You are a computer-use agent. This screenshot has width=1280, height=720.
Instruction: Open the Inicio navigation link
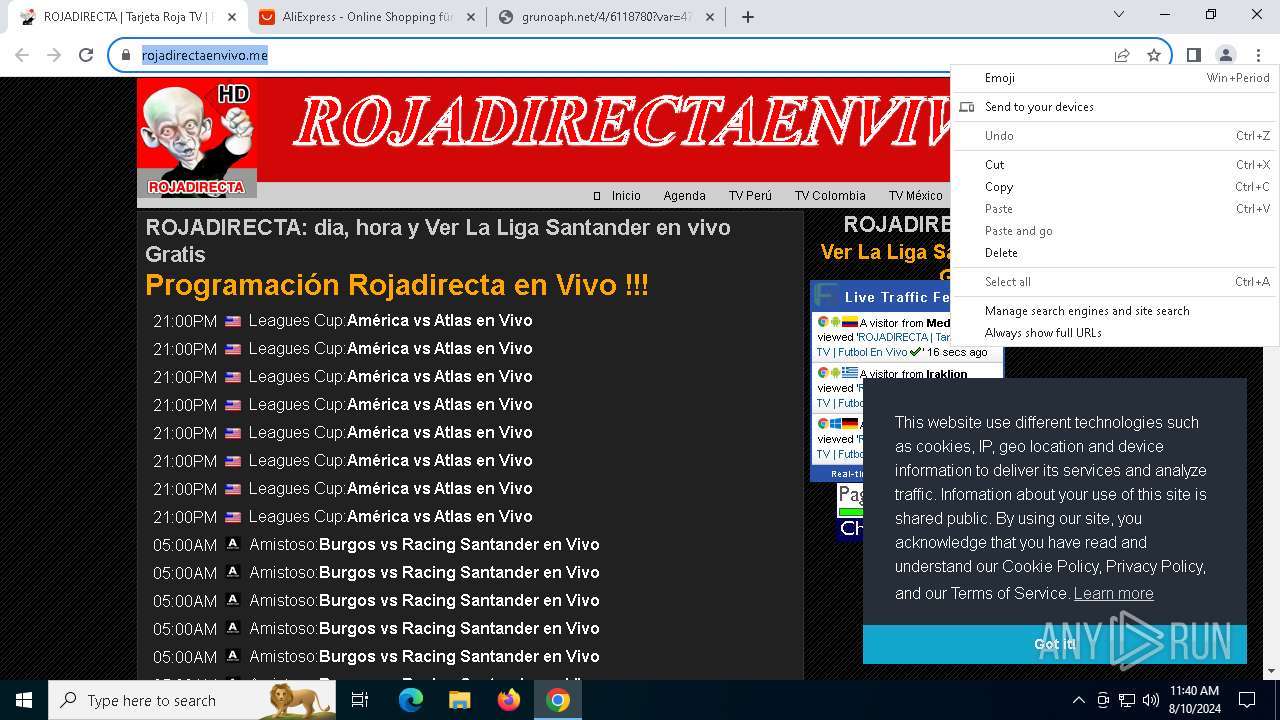point(626,196)
